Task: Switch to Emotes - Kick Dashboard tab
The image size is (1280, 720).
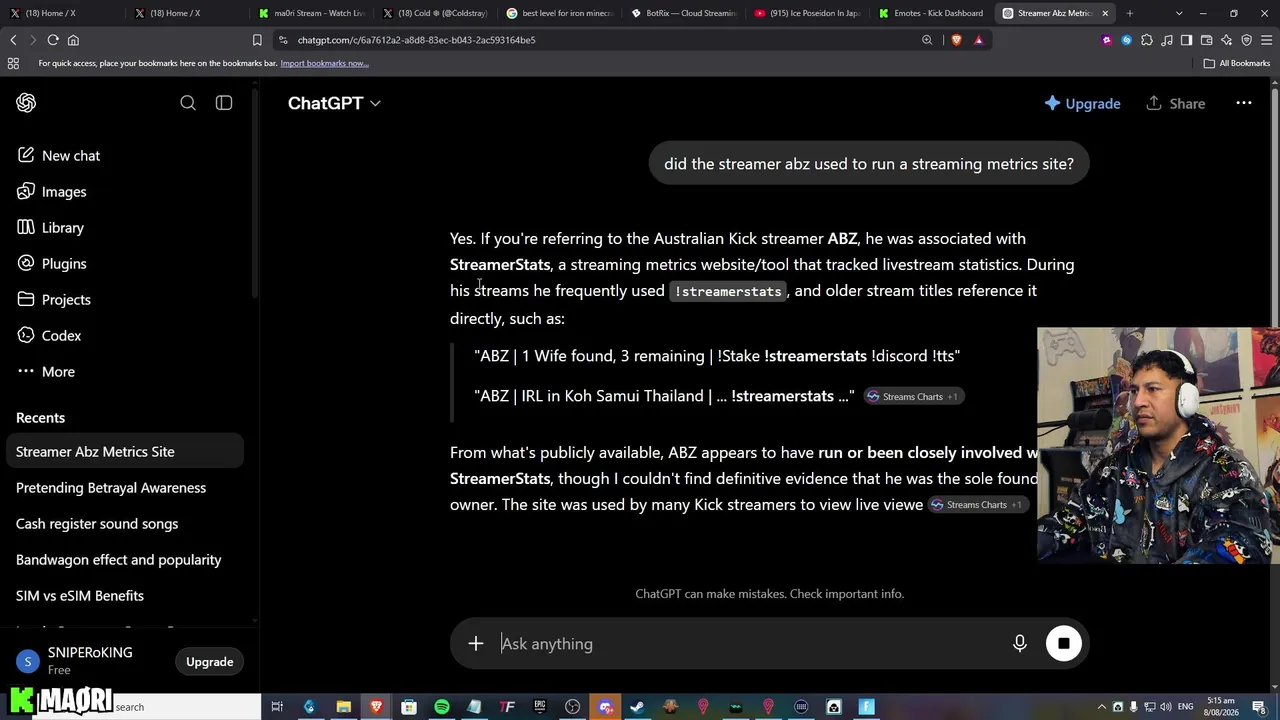Action: [x=931, y=13]
